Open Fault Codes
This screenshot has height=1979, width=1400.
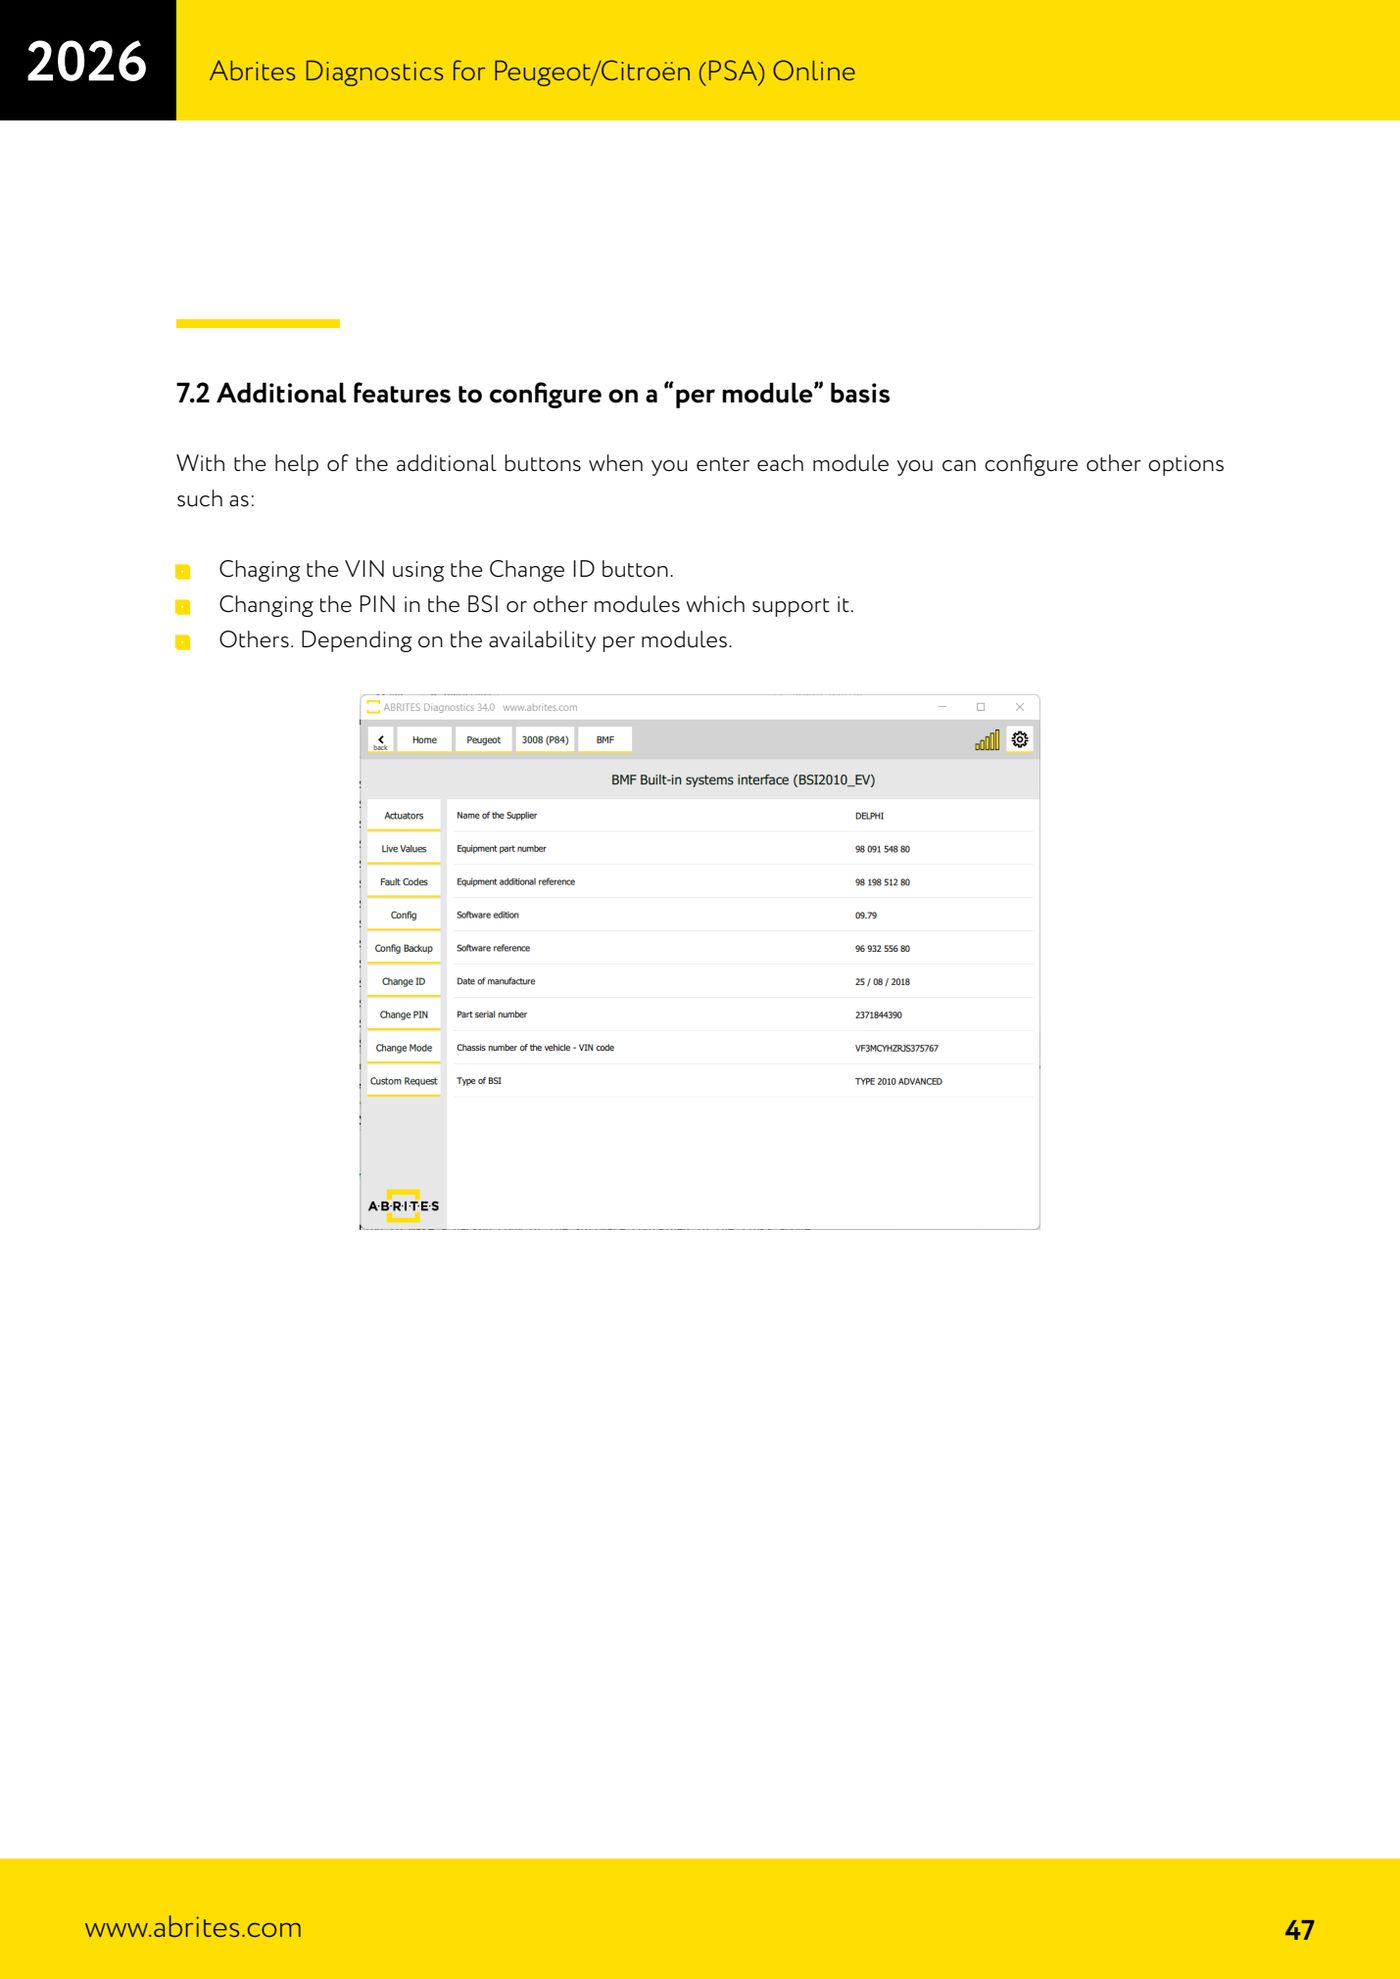(404, 882)
